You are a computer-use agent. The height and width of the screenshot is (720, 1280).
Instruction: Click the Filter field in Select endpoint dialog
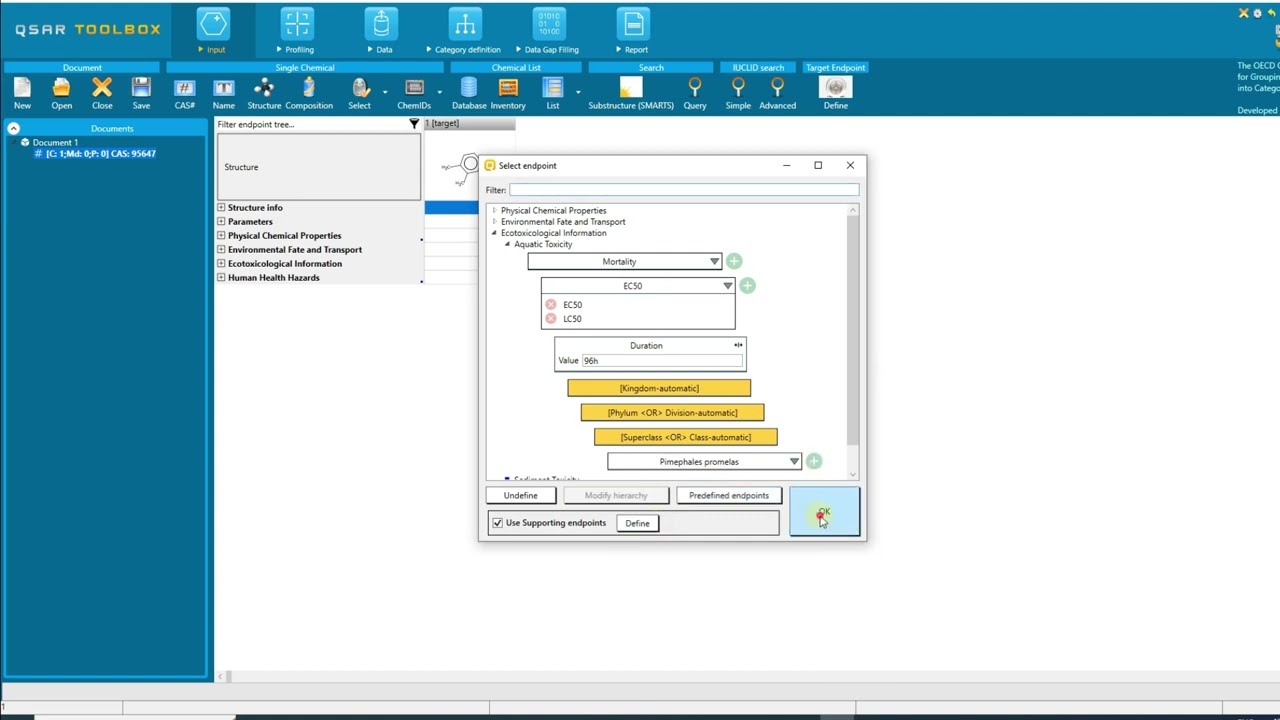(x=684, y=190)
